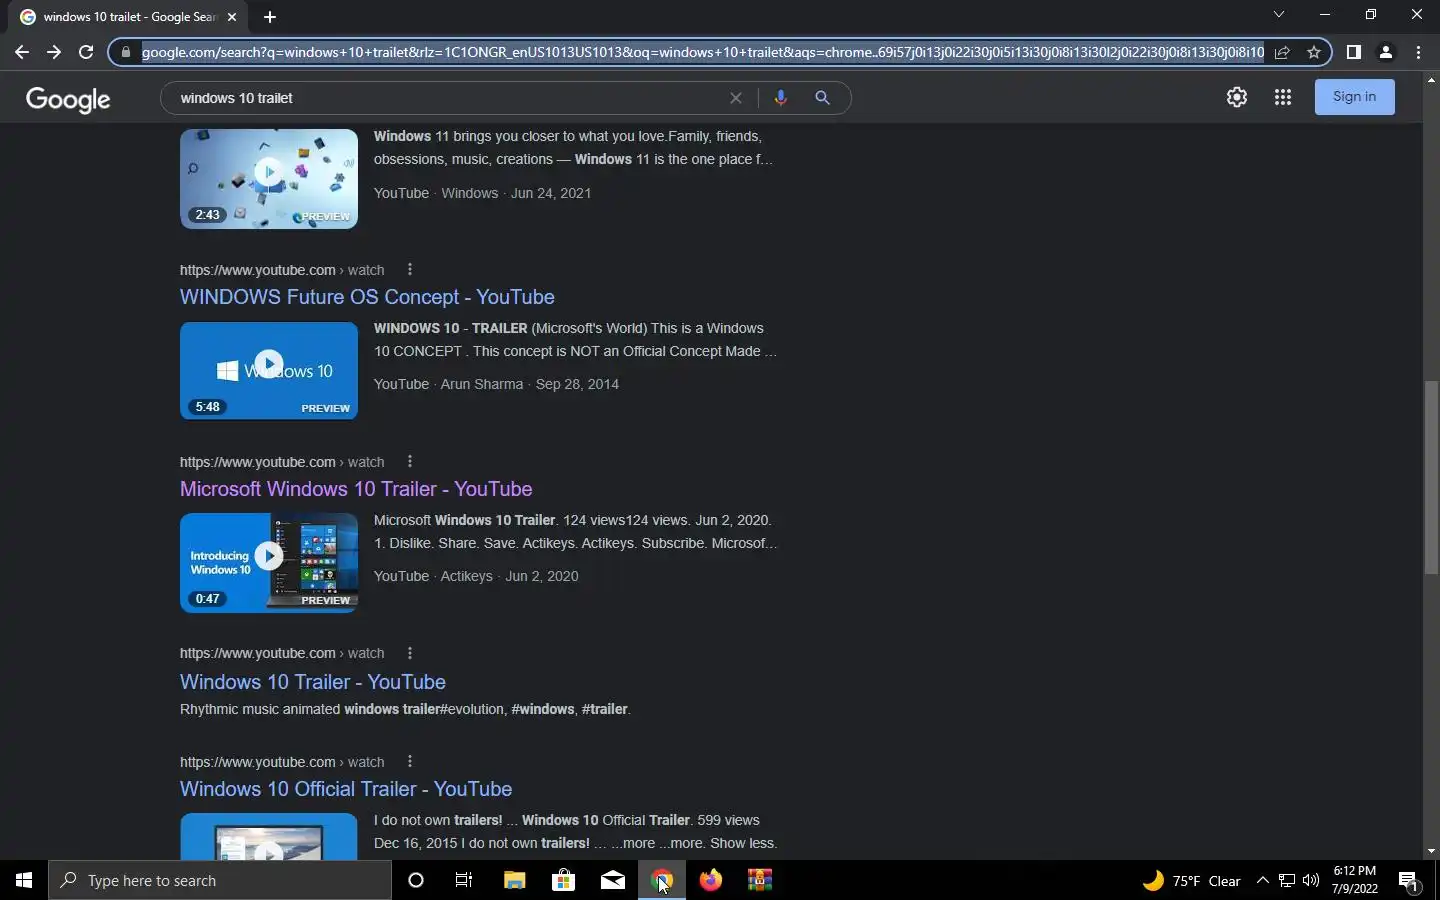1440x900 pixels.
Task: Open the Windows Start menu
Action: point(24,880)
